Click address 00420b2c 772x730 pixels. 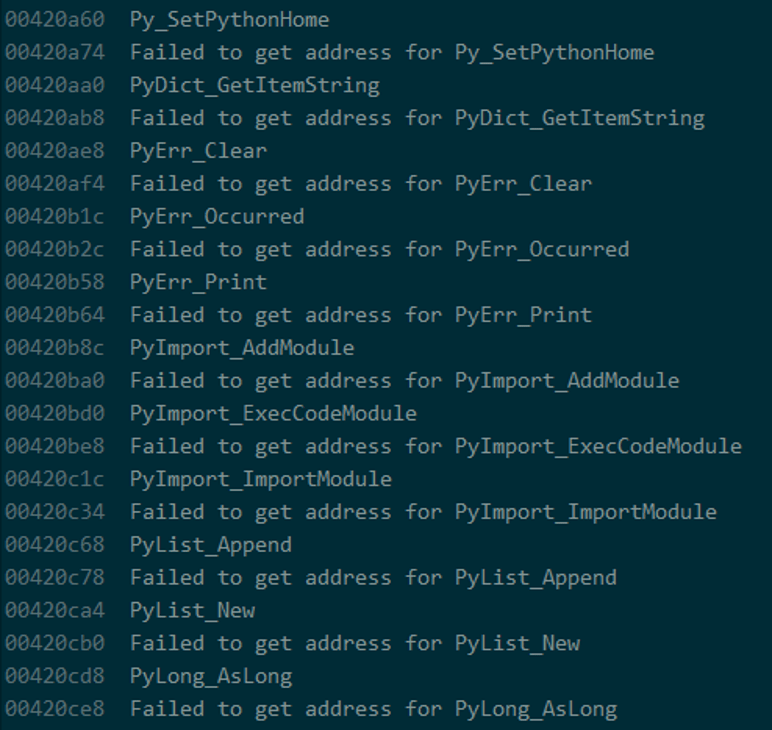point(55,250)
